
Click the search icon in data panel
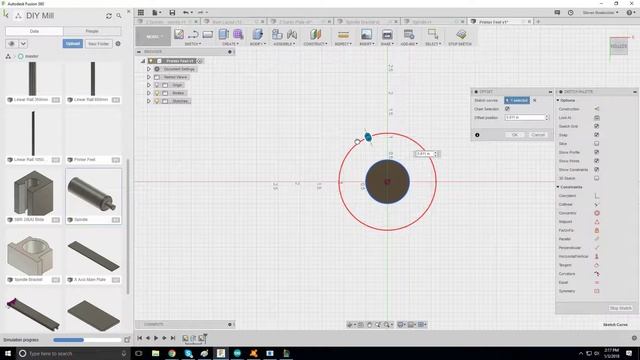(119, 16)
